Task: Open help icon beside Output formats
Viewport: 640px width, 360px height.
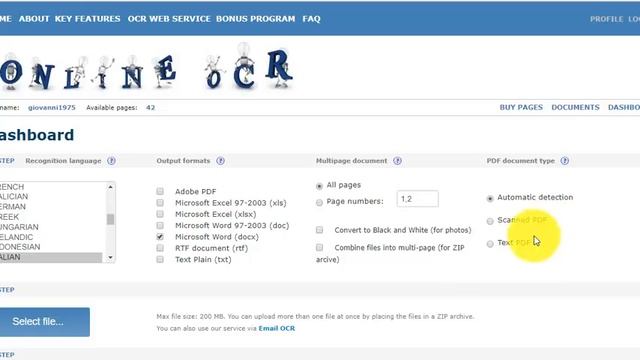Action: coord(220,161)
